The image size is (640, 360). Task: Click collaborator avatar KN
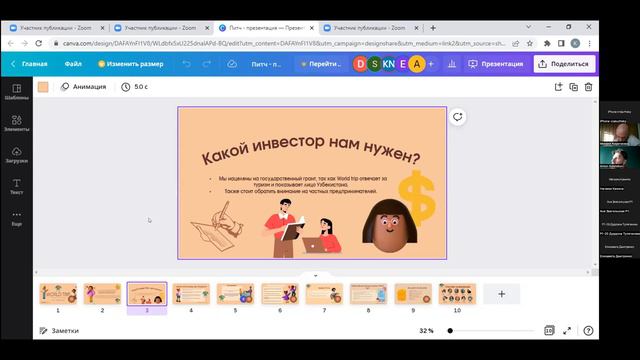click(389, 64)
